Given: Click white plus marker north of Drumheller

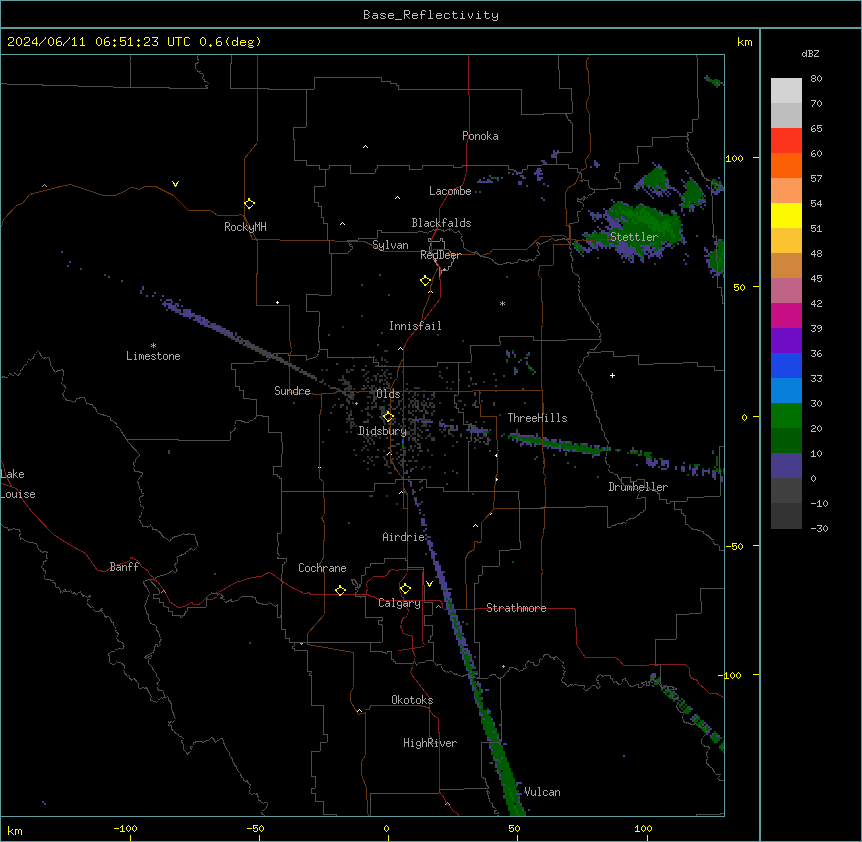Looking at the screenshot, I should (x=612, y=375).
